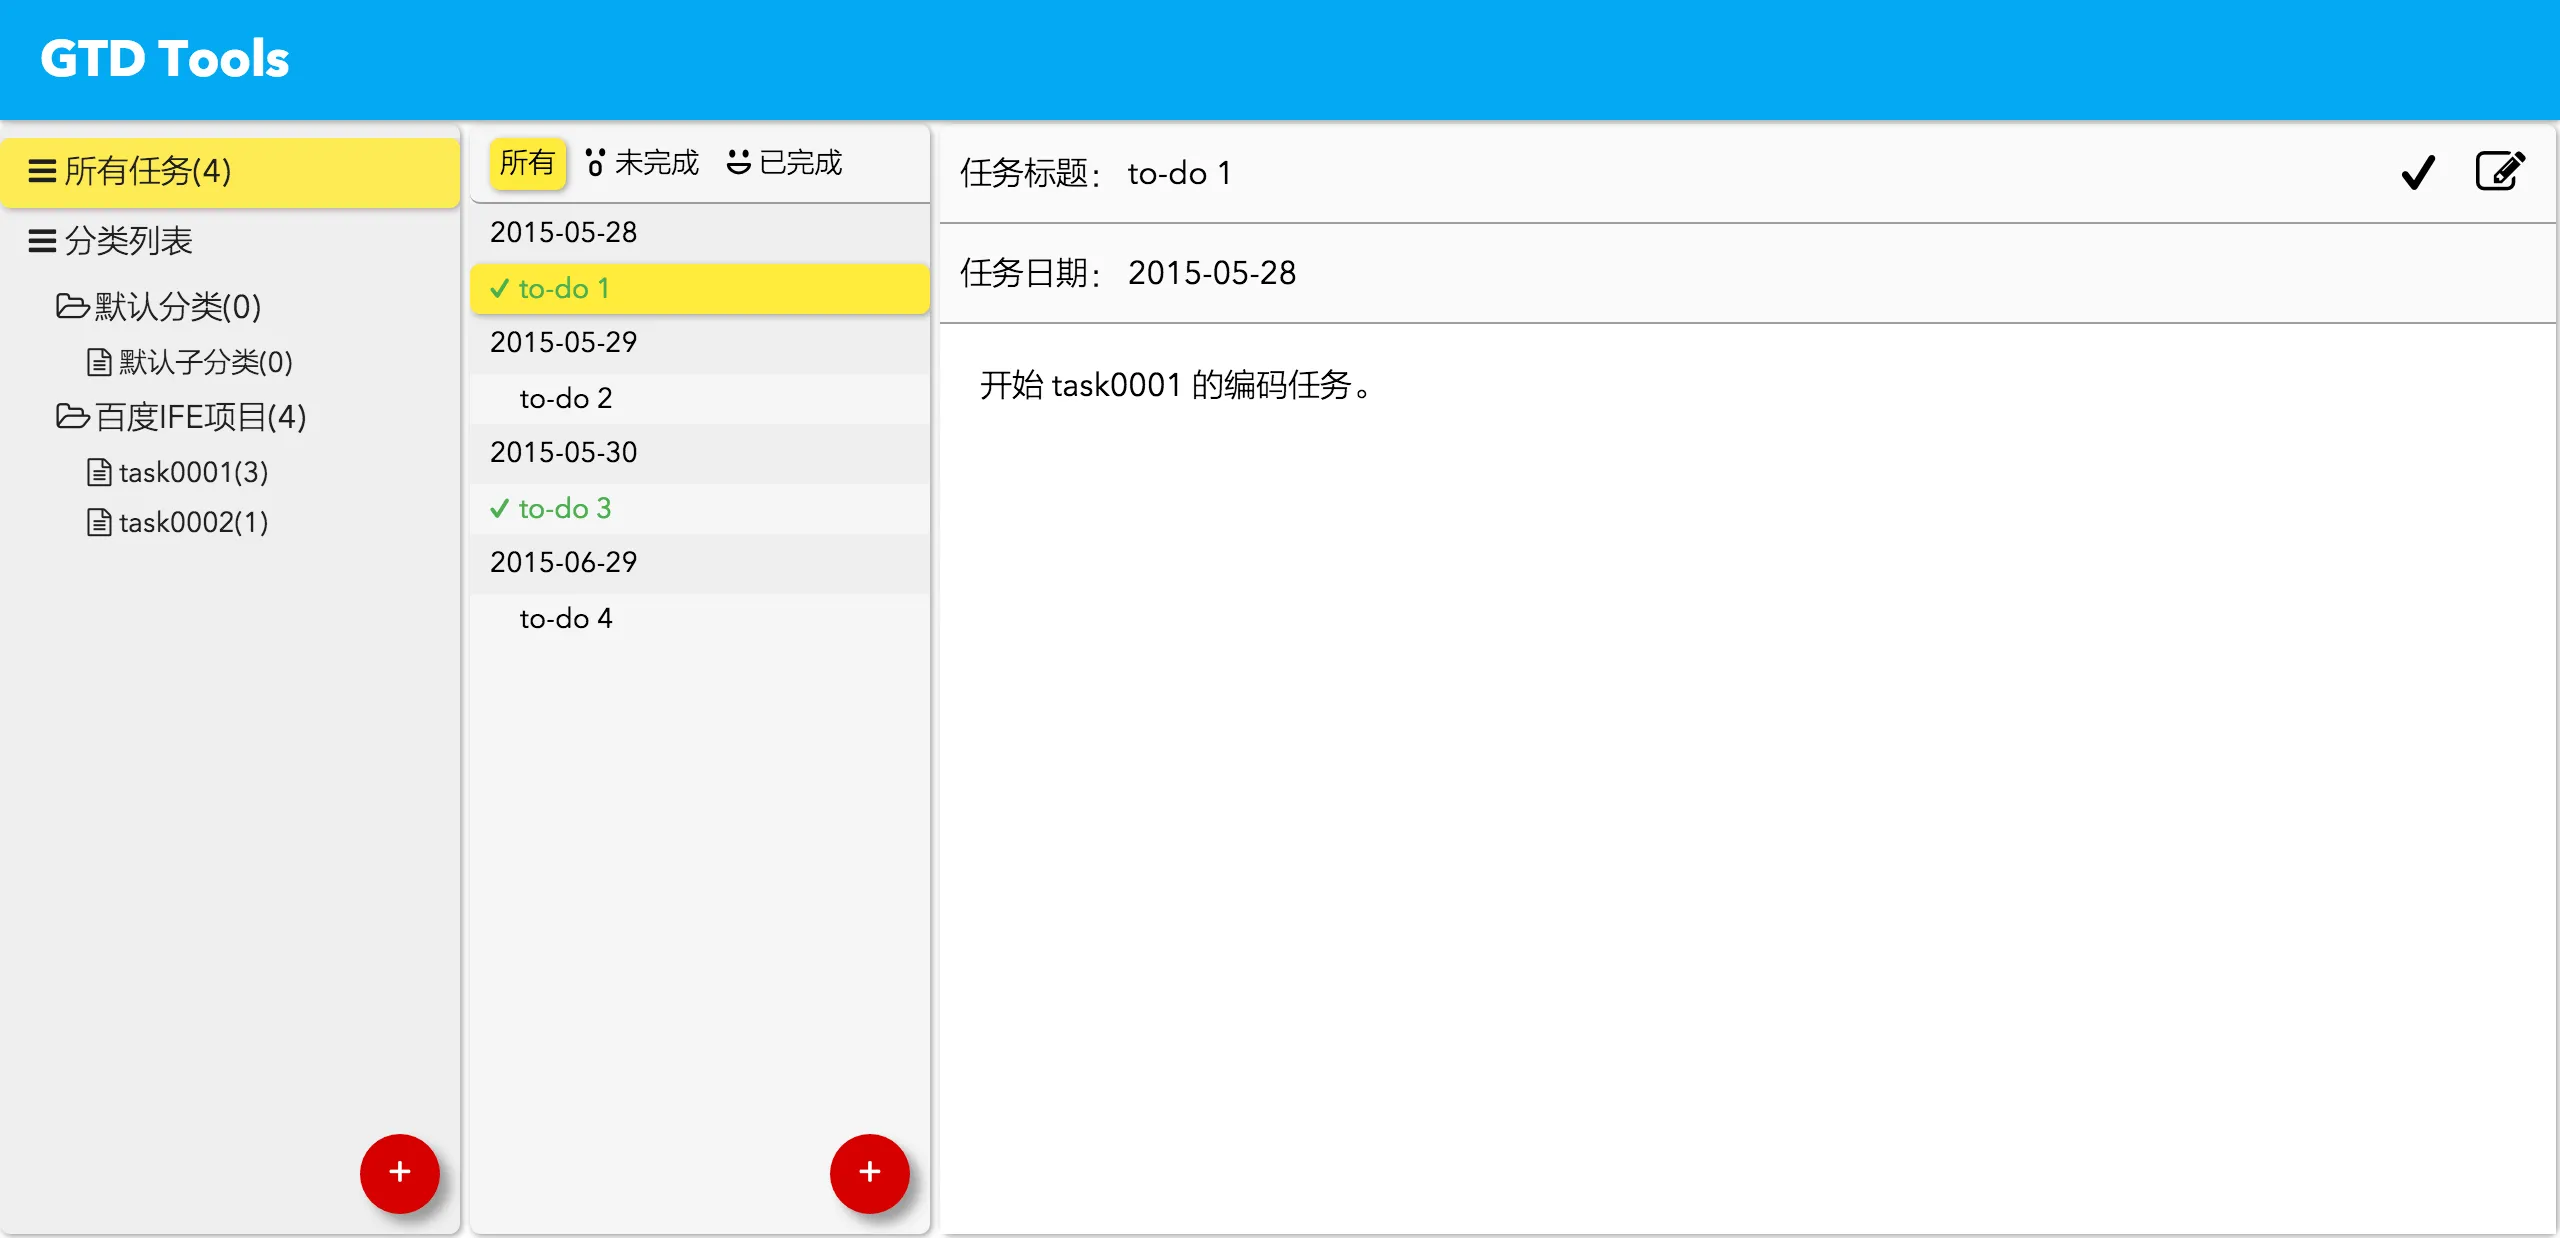Image resolution: width=2560 pixels, height=1238 pixels.
Task: Show 所有 tasks filter
Action: tap(527, 162)
